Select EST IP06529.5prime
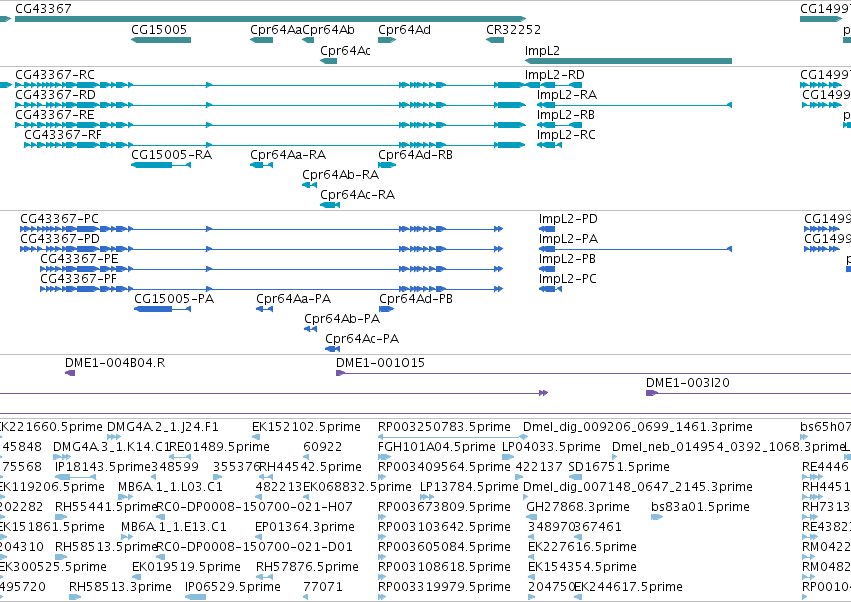The width and height of the screenshot is (851, 602). pyautogui.click(x=233, y=587)
